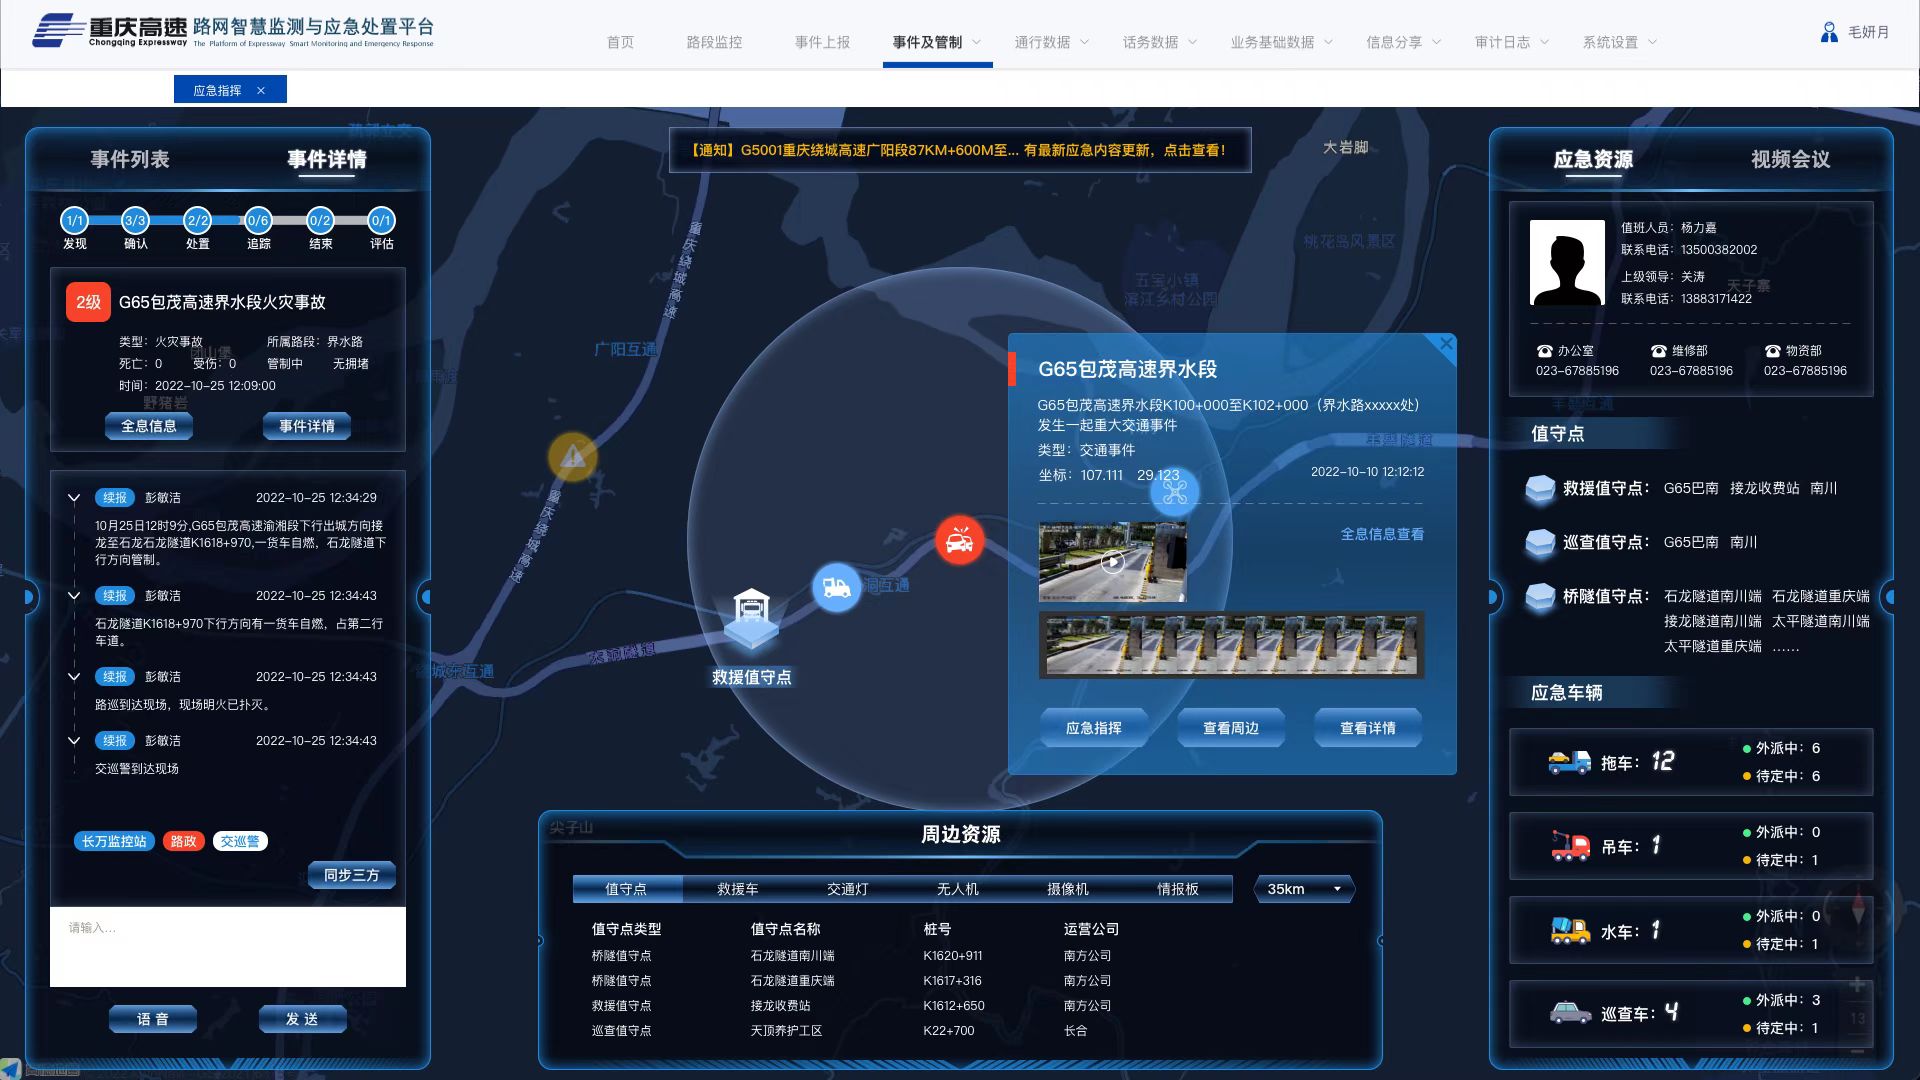Toggle the 路政 red tag
The image size is (1920, 1080).
pos(184,841)
